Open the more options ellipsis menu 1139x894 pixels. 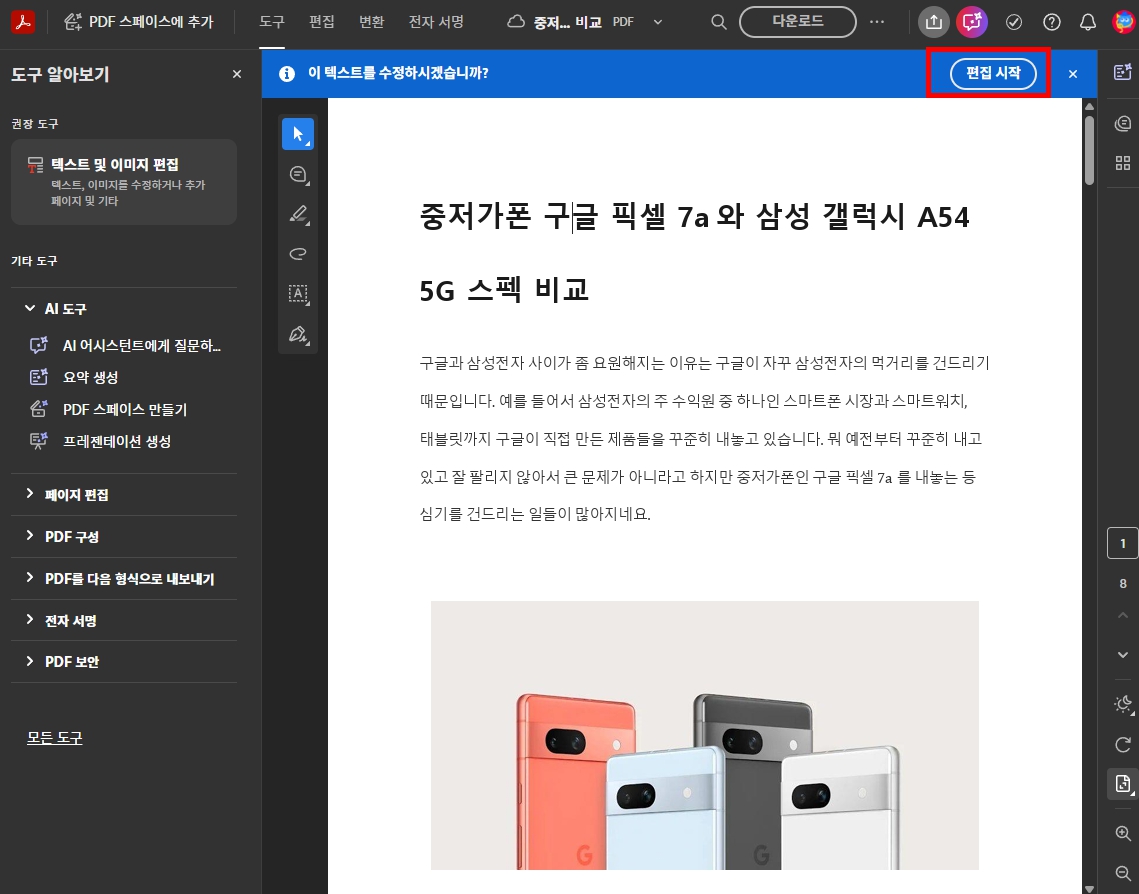pyautogui.click(x=877, y=22)
